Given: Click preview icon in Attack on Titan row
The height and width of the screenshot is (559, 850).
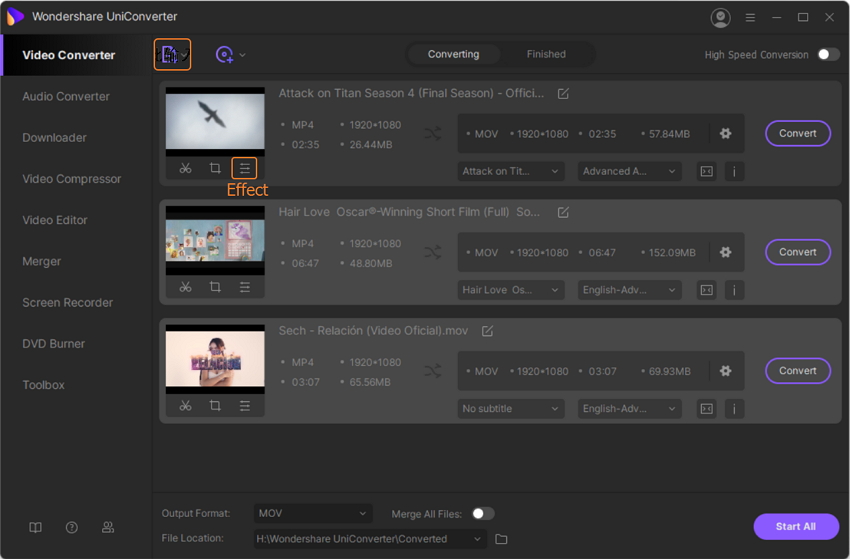Looking at the screenshot, I should pos(706,171).
